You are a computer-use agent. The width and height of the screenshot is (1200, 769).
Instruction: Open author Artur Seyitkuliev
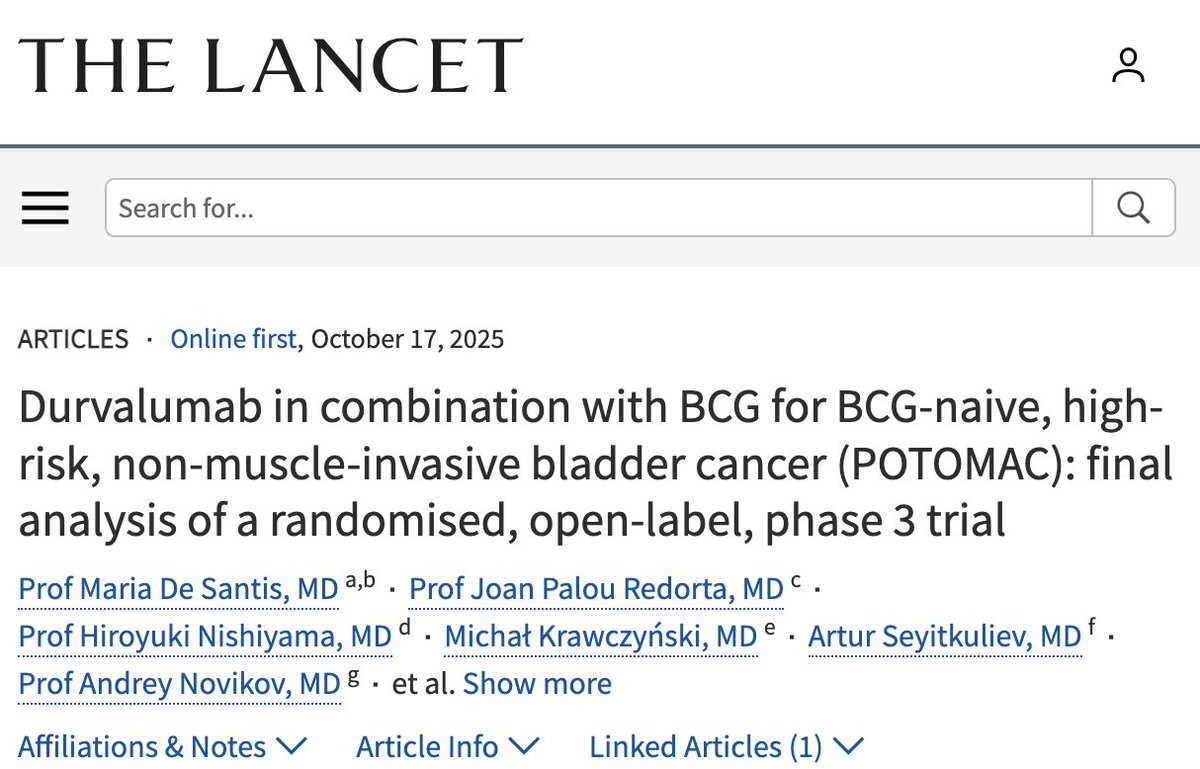[x=944, y=636]
